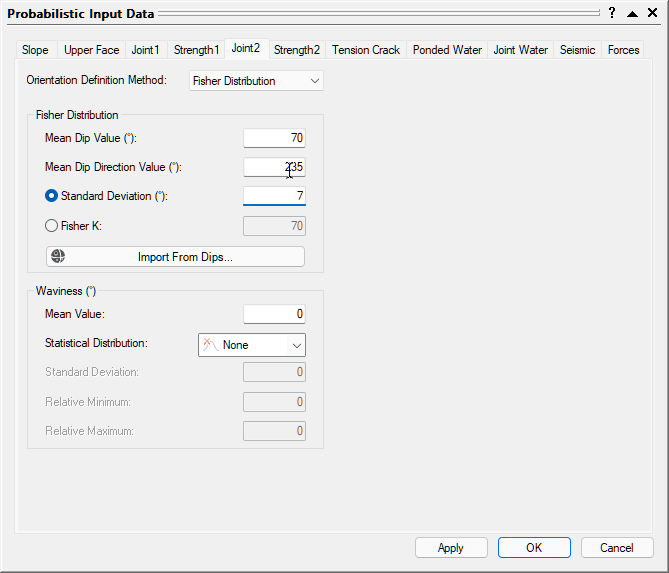Click the Mean Dip Direction Value field
669x573 pixels.
(x=274, y=167)
